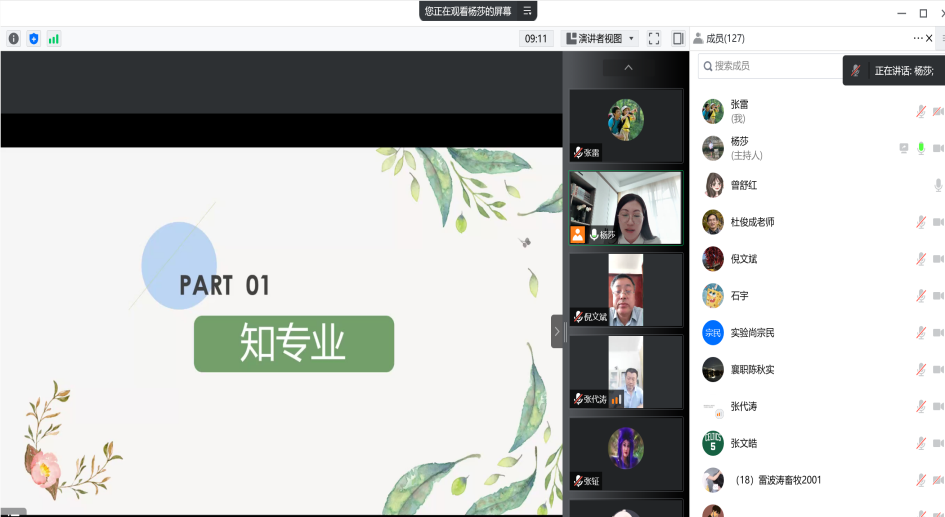Open the screen-sharing banner menu icon
The width and height of the screenshot is (945, 517).
coord(526,11)
